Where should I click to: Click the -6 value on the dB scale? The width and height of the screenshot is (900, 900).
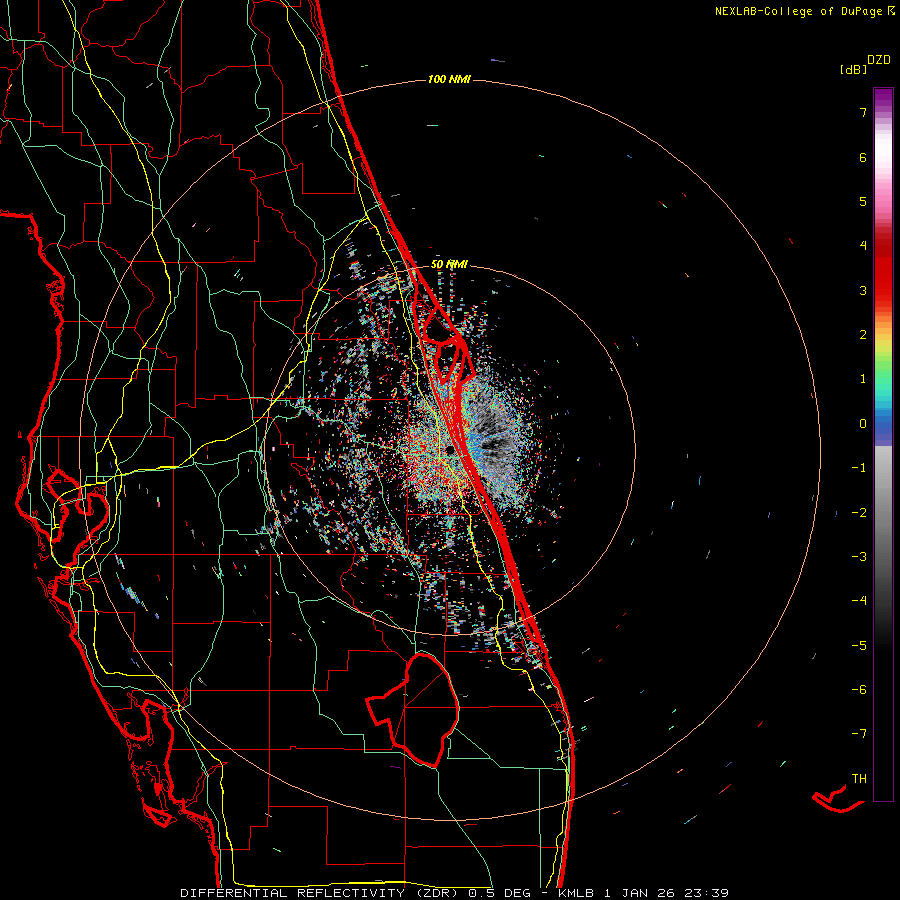click(x=859, y=690)
